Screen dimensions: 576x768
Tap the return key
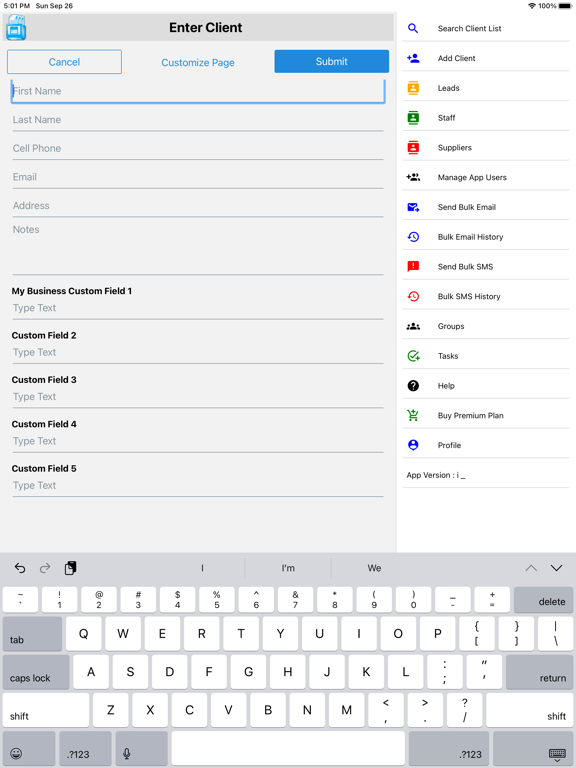[x=539, y=672]
